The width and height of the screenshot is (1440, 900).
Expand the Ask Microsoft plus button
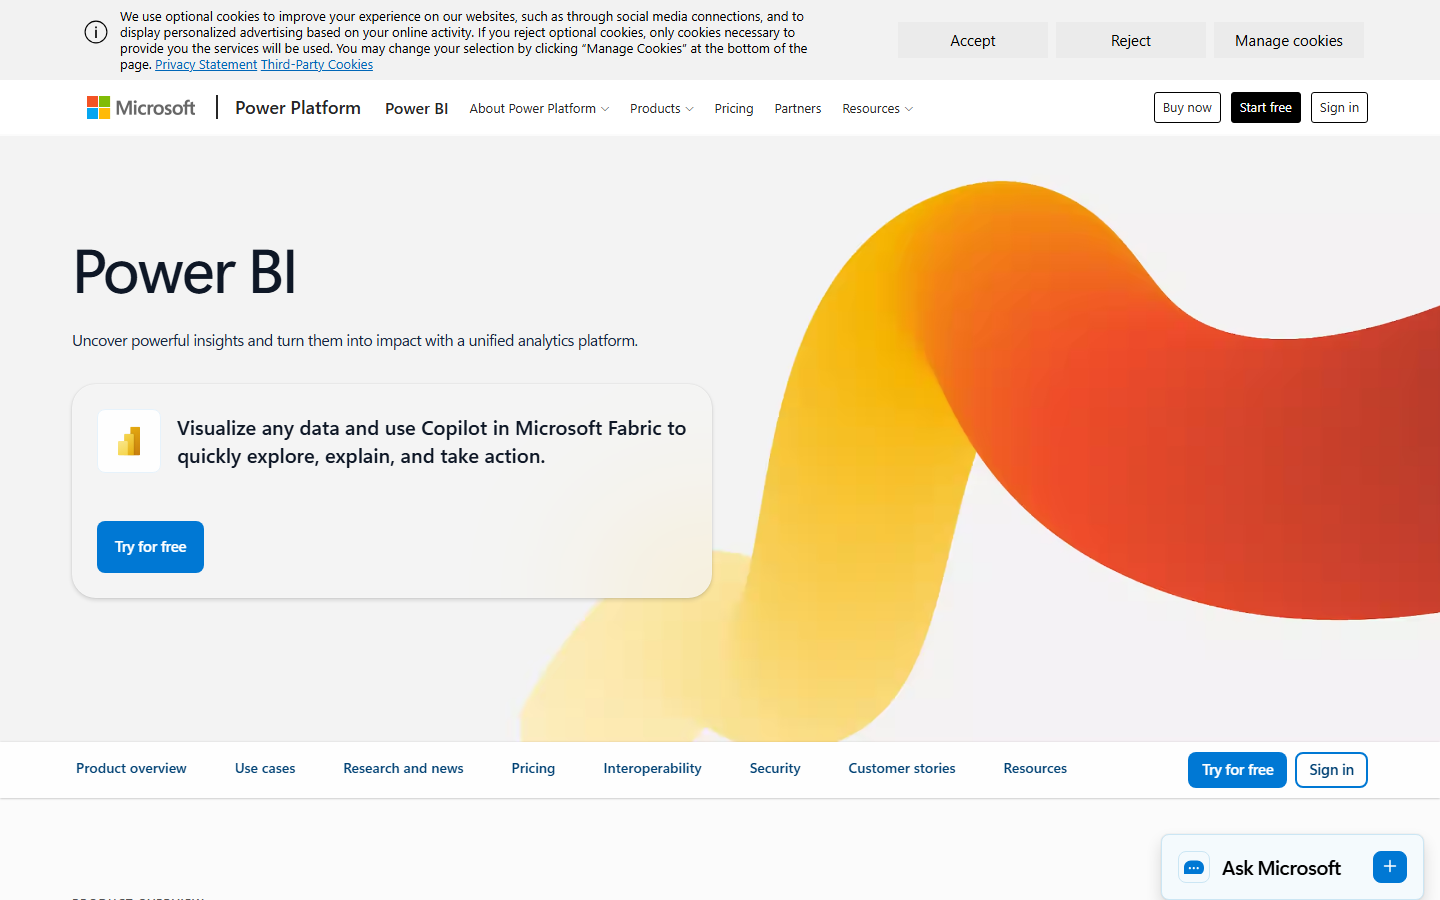click(1390, 867)
